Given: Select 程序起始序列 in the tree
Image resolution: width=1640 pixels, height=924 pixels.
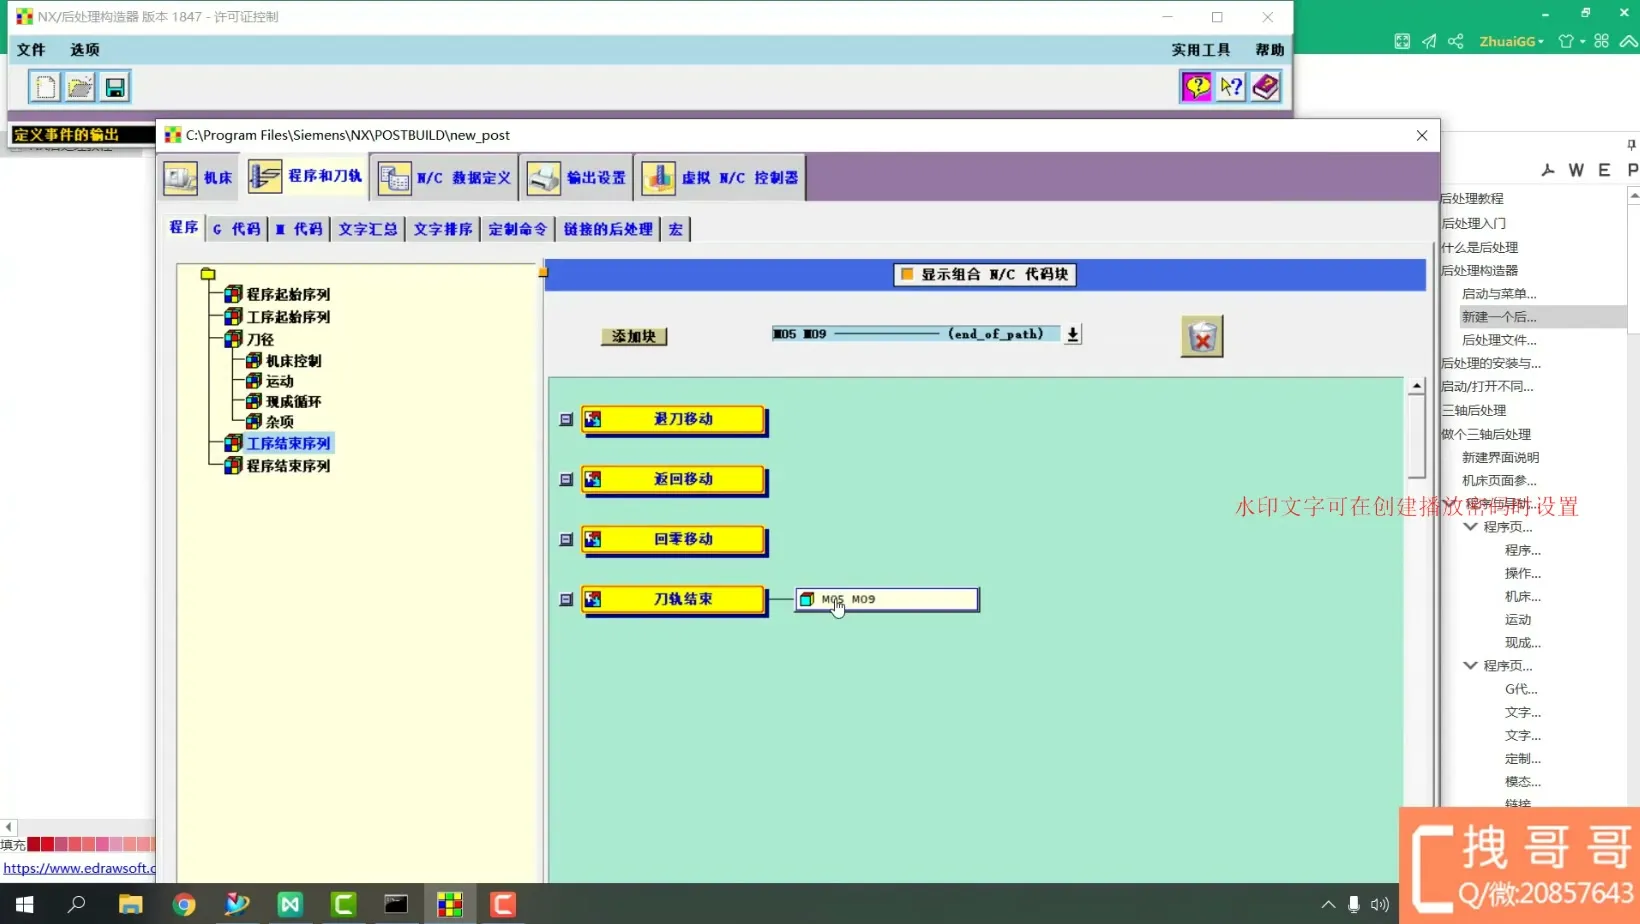Looking at the screenshot, I should [x=288, y=295].
